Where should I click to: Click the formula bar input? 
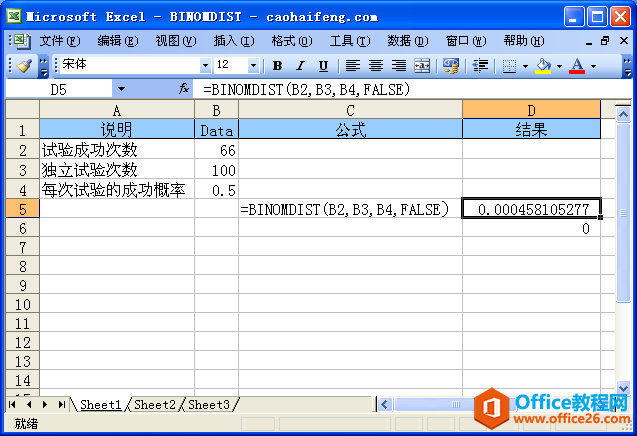click(411, 89)
